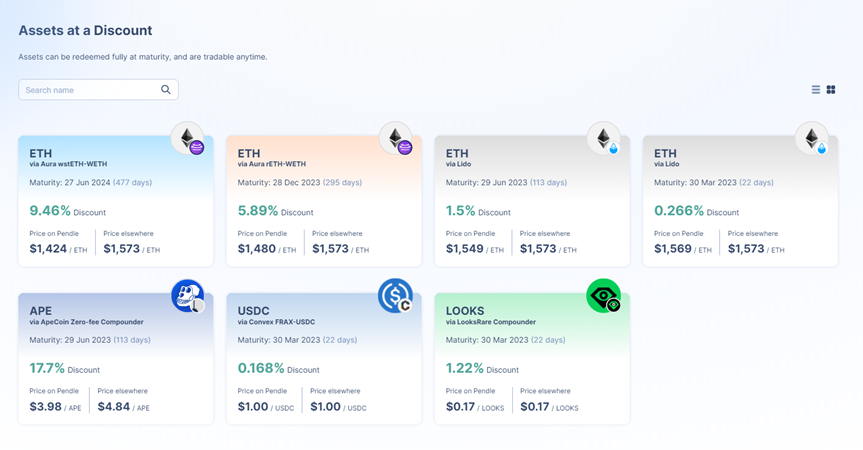Open the APE card title
The height and width of the screenshot is (450, 863).
coord(41,311)
